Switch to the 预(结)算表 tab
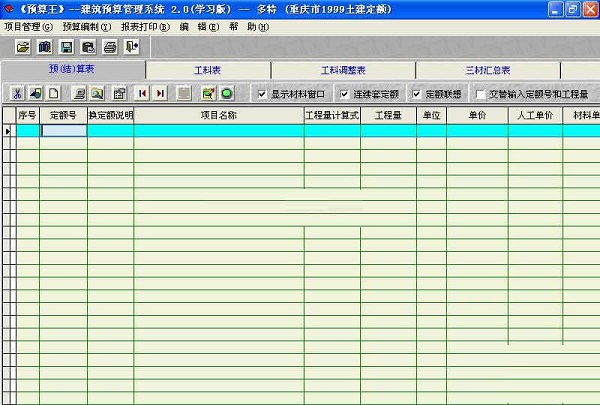This screenshot has width=600, height=405. coord(72,69)
